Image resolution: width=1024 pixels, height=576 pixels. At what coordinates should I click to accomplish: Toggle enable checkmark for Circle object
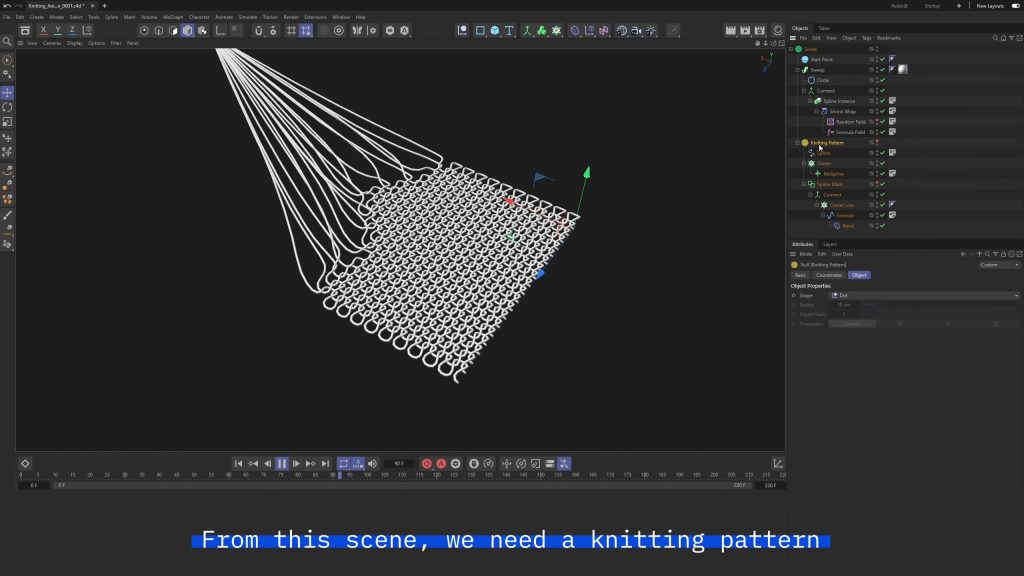tap(882, 80)
